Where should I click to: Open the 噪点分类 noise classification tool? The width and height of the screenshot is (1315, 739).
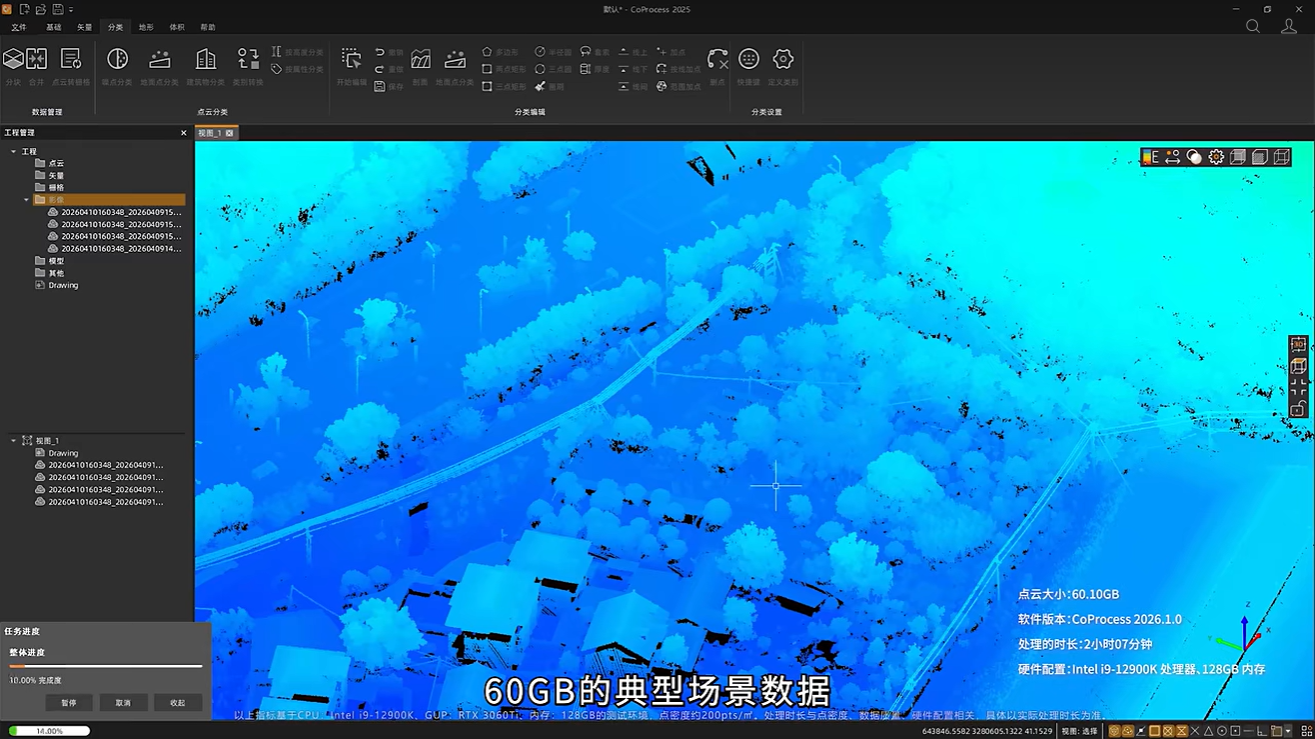pos(117,66)
